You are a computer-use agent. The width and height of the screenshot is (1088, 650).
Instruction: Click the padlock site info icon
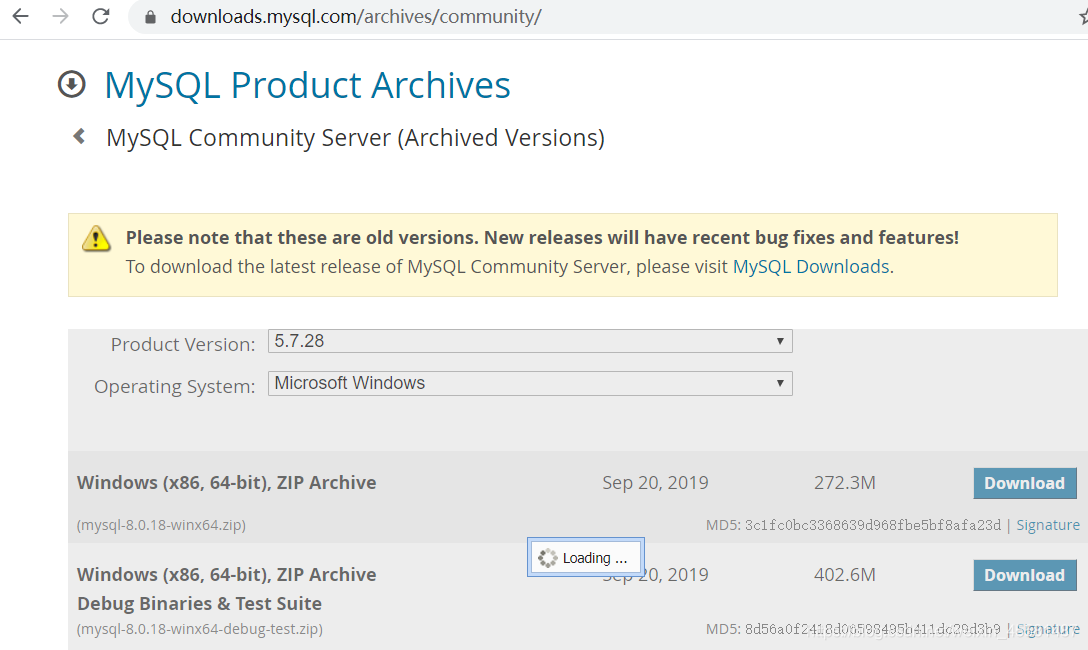(151, 17)
